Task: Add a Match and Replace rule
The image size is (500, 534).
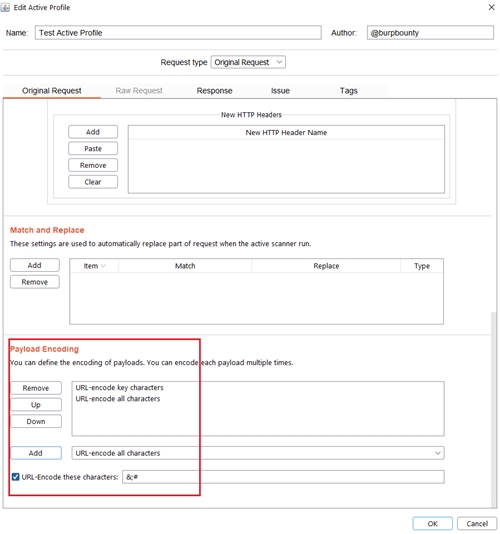Action: (x=35, y=265)
